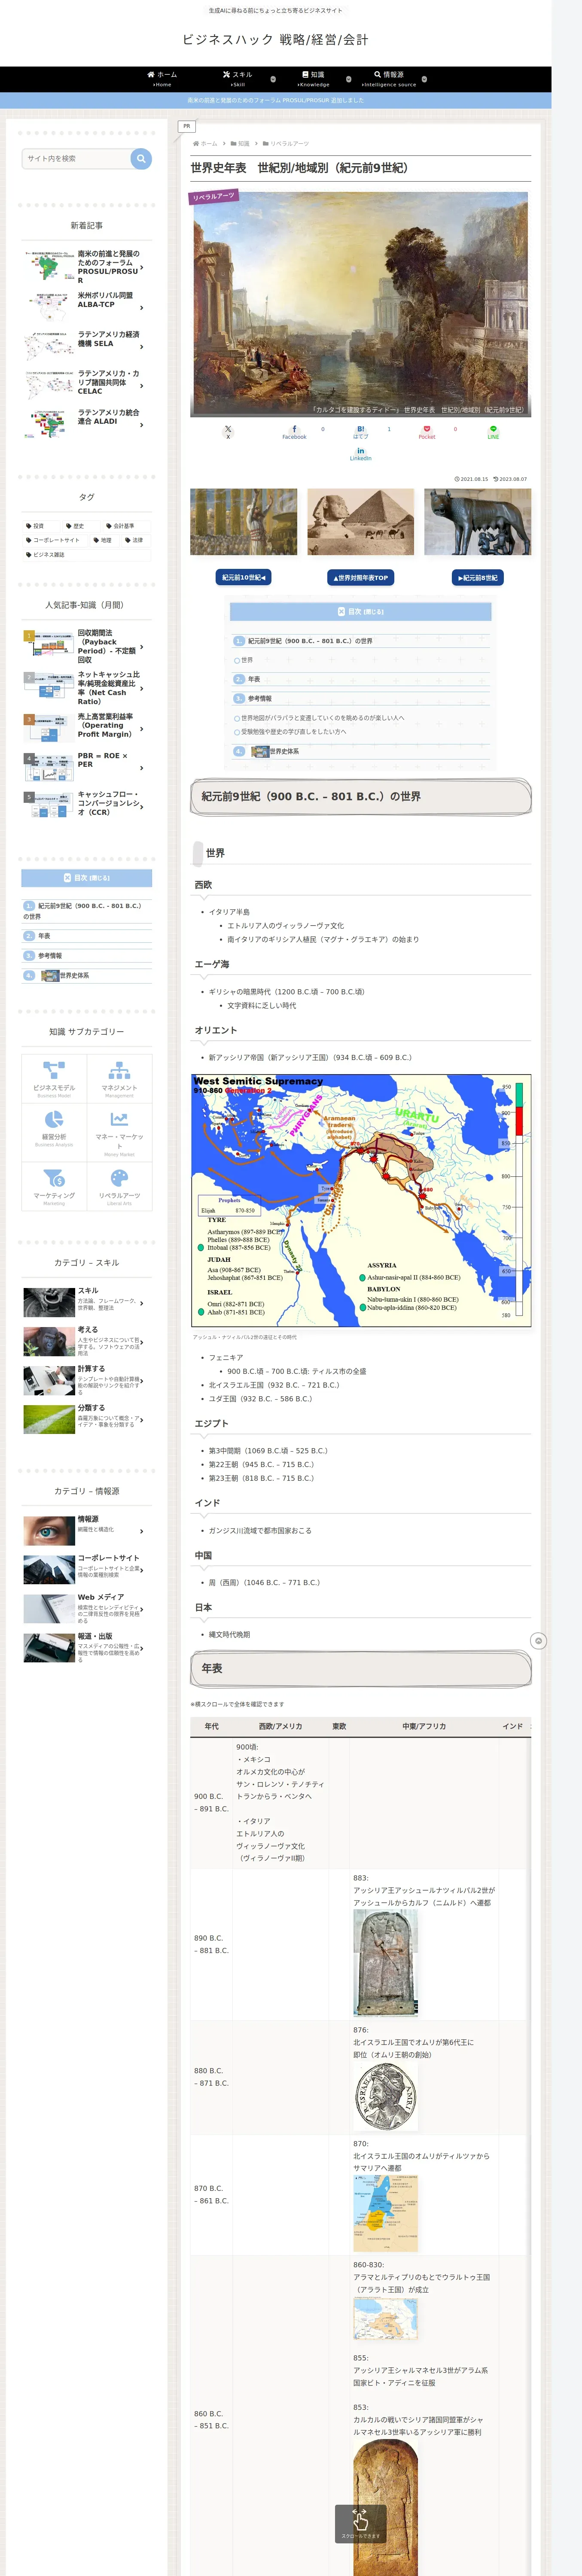Click the home icon in breadcrumb
Screen dimensions: 582x2576
coord(196,144)
